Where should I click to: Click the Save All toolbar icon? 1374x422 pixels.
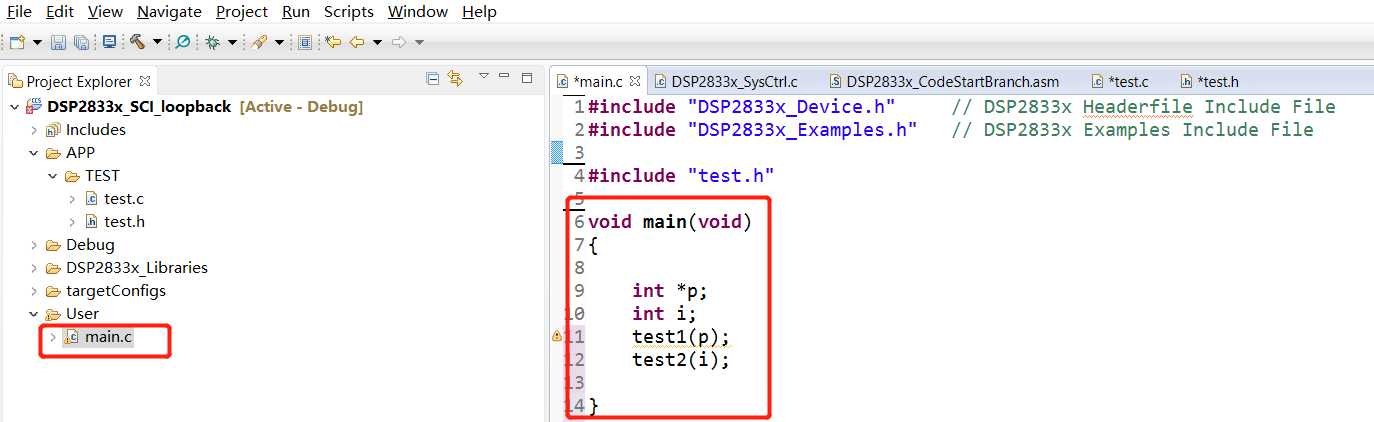click(x=81, y=42)
